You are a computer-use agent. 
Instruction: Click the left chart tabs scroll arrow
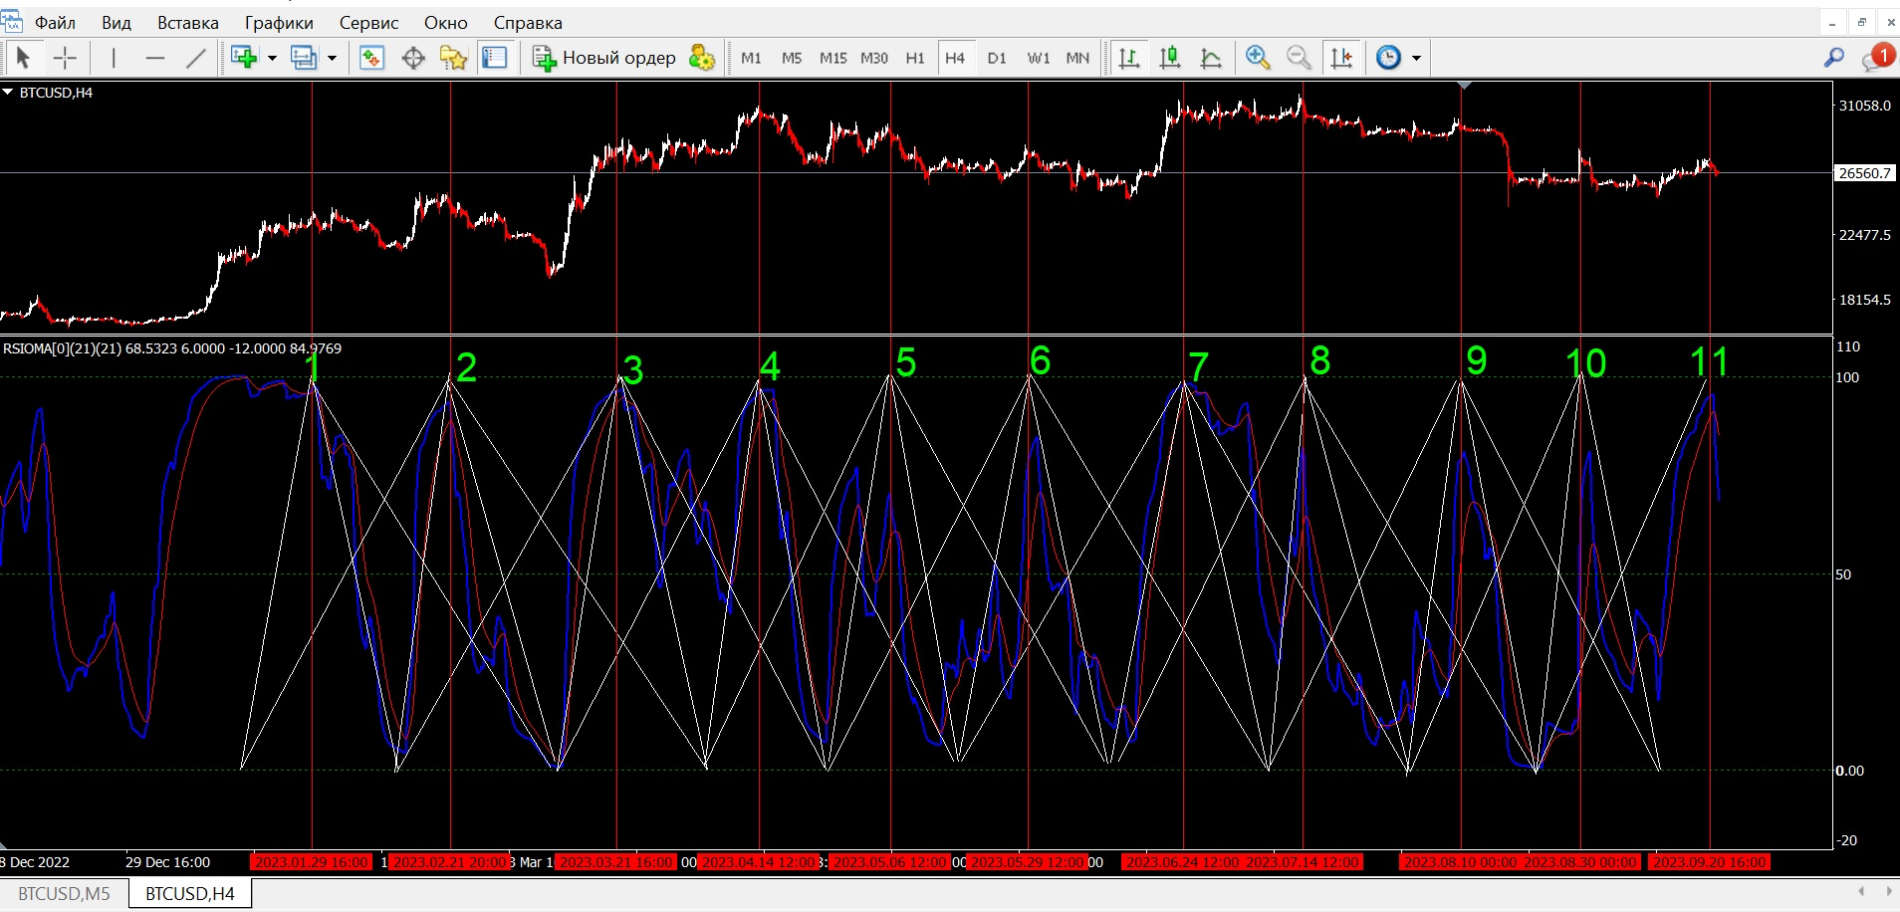[x=1861, y=891]
